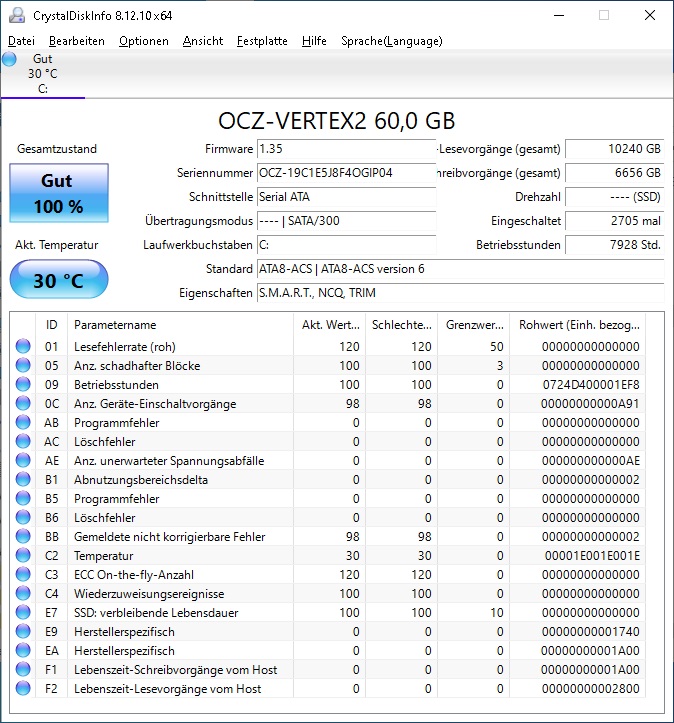
Task: Click the status orb for Gemeldete nicht korrigierbare Fehler
Action: (23, 536)
